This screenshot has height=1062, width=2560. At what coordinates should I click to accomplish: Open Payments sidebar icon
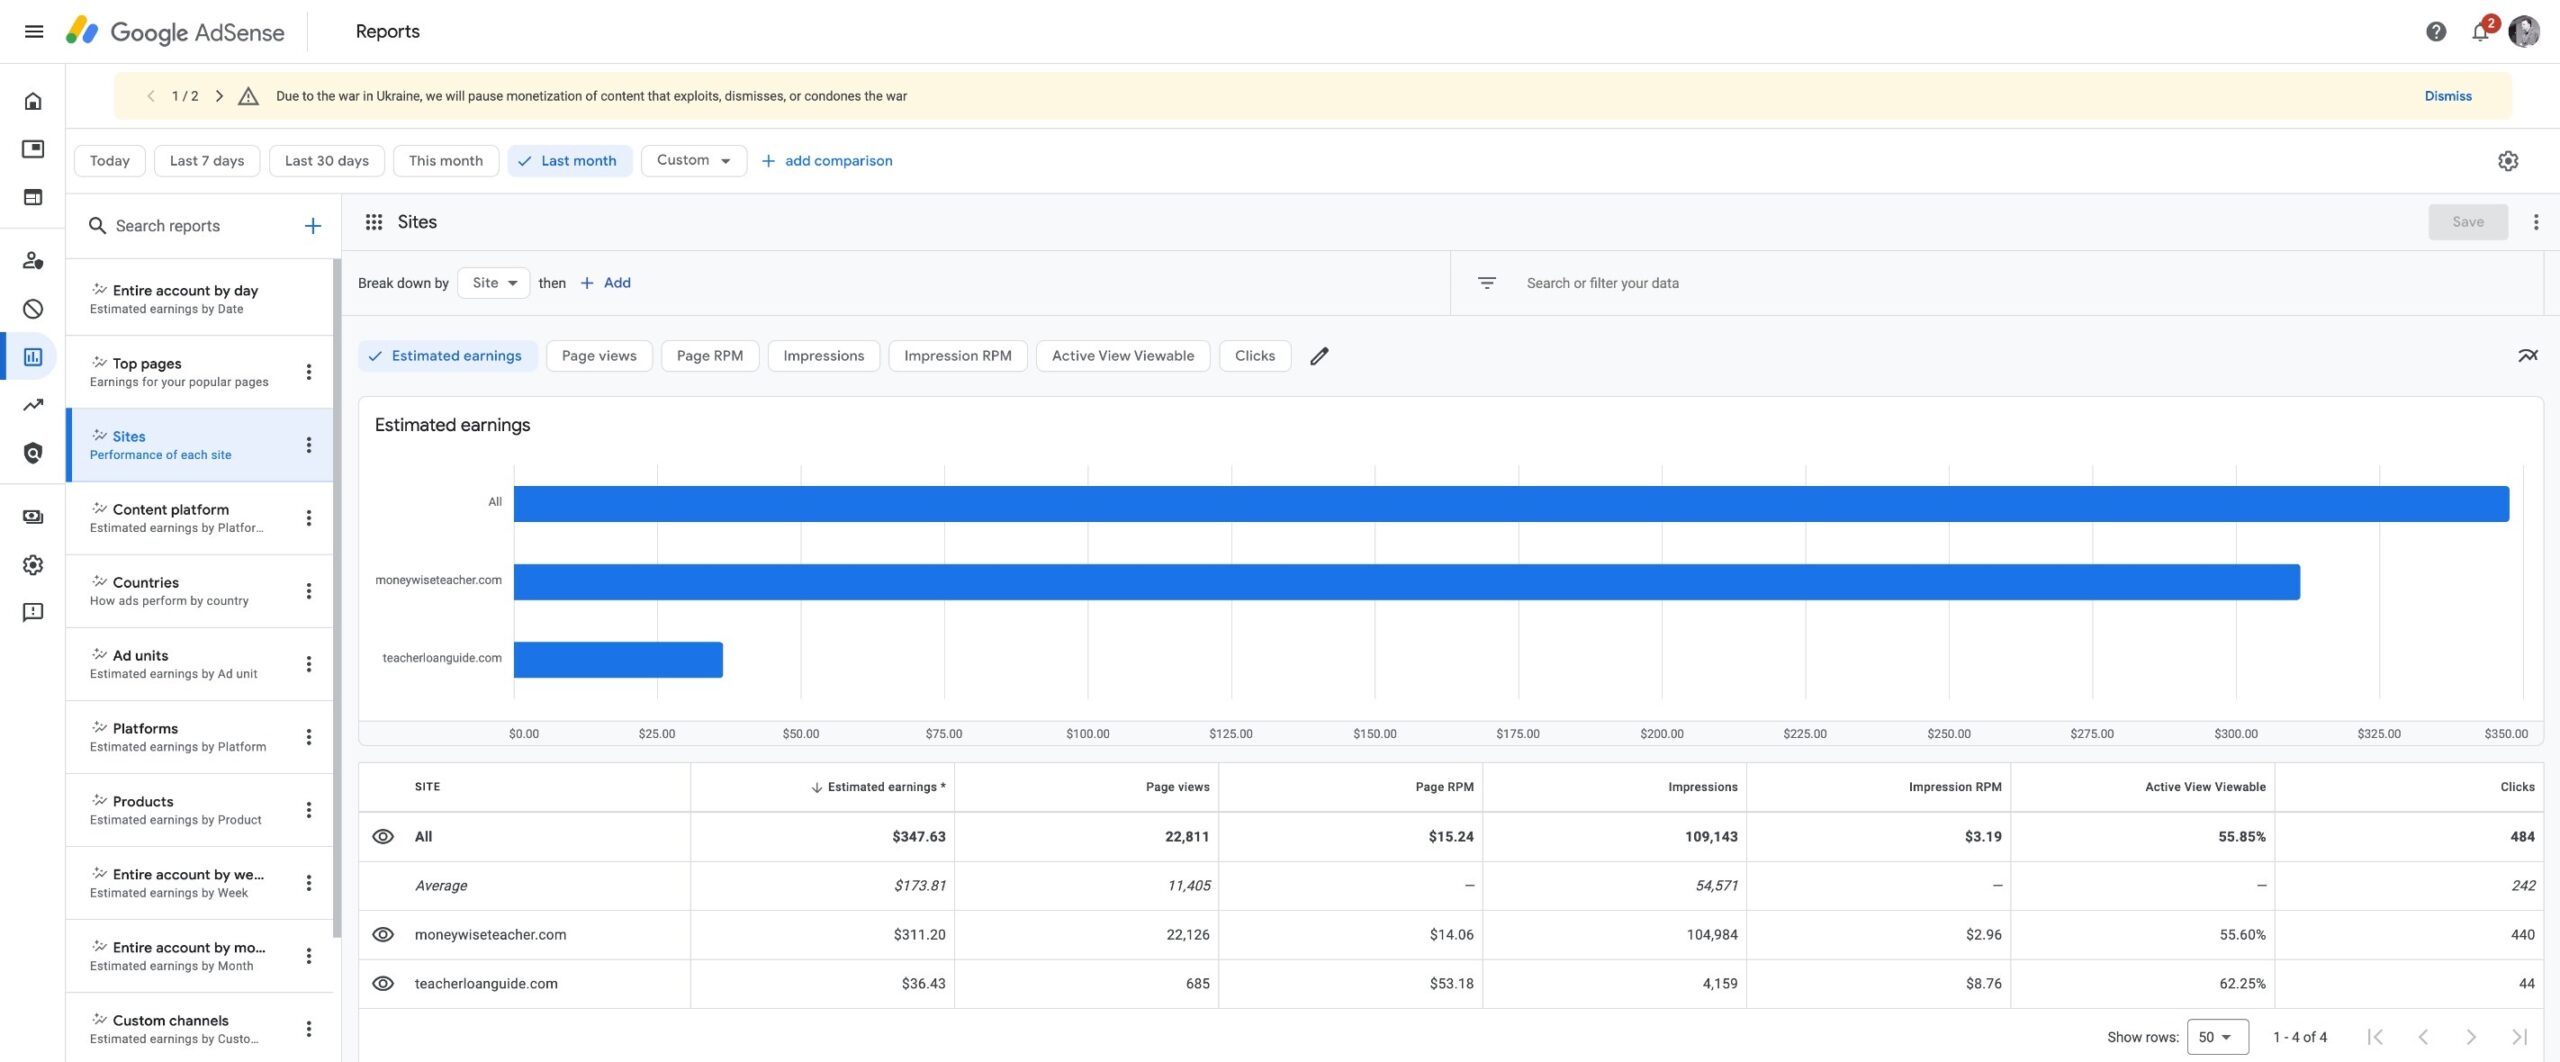coord(33,517)
